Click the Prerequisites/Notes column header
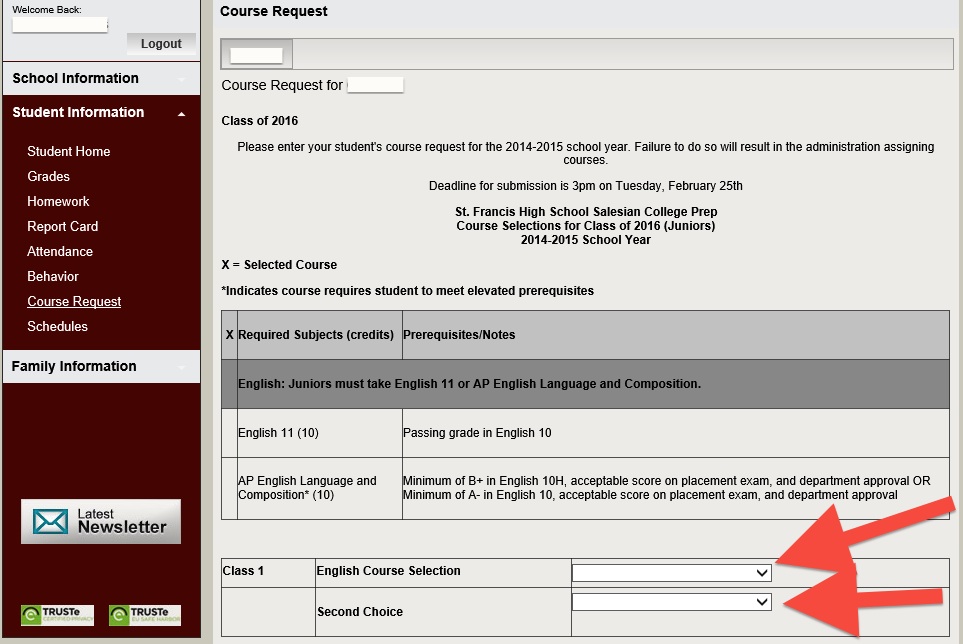Screen dimensions: 963x644 pyautogui.click(x=676, y=335)
